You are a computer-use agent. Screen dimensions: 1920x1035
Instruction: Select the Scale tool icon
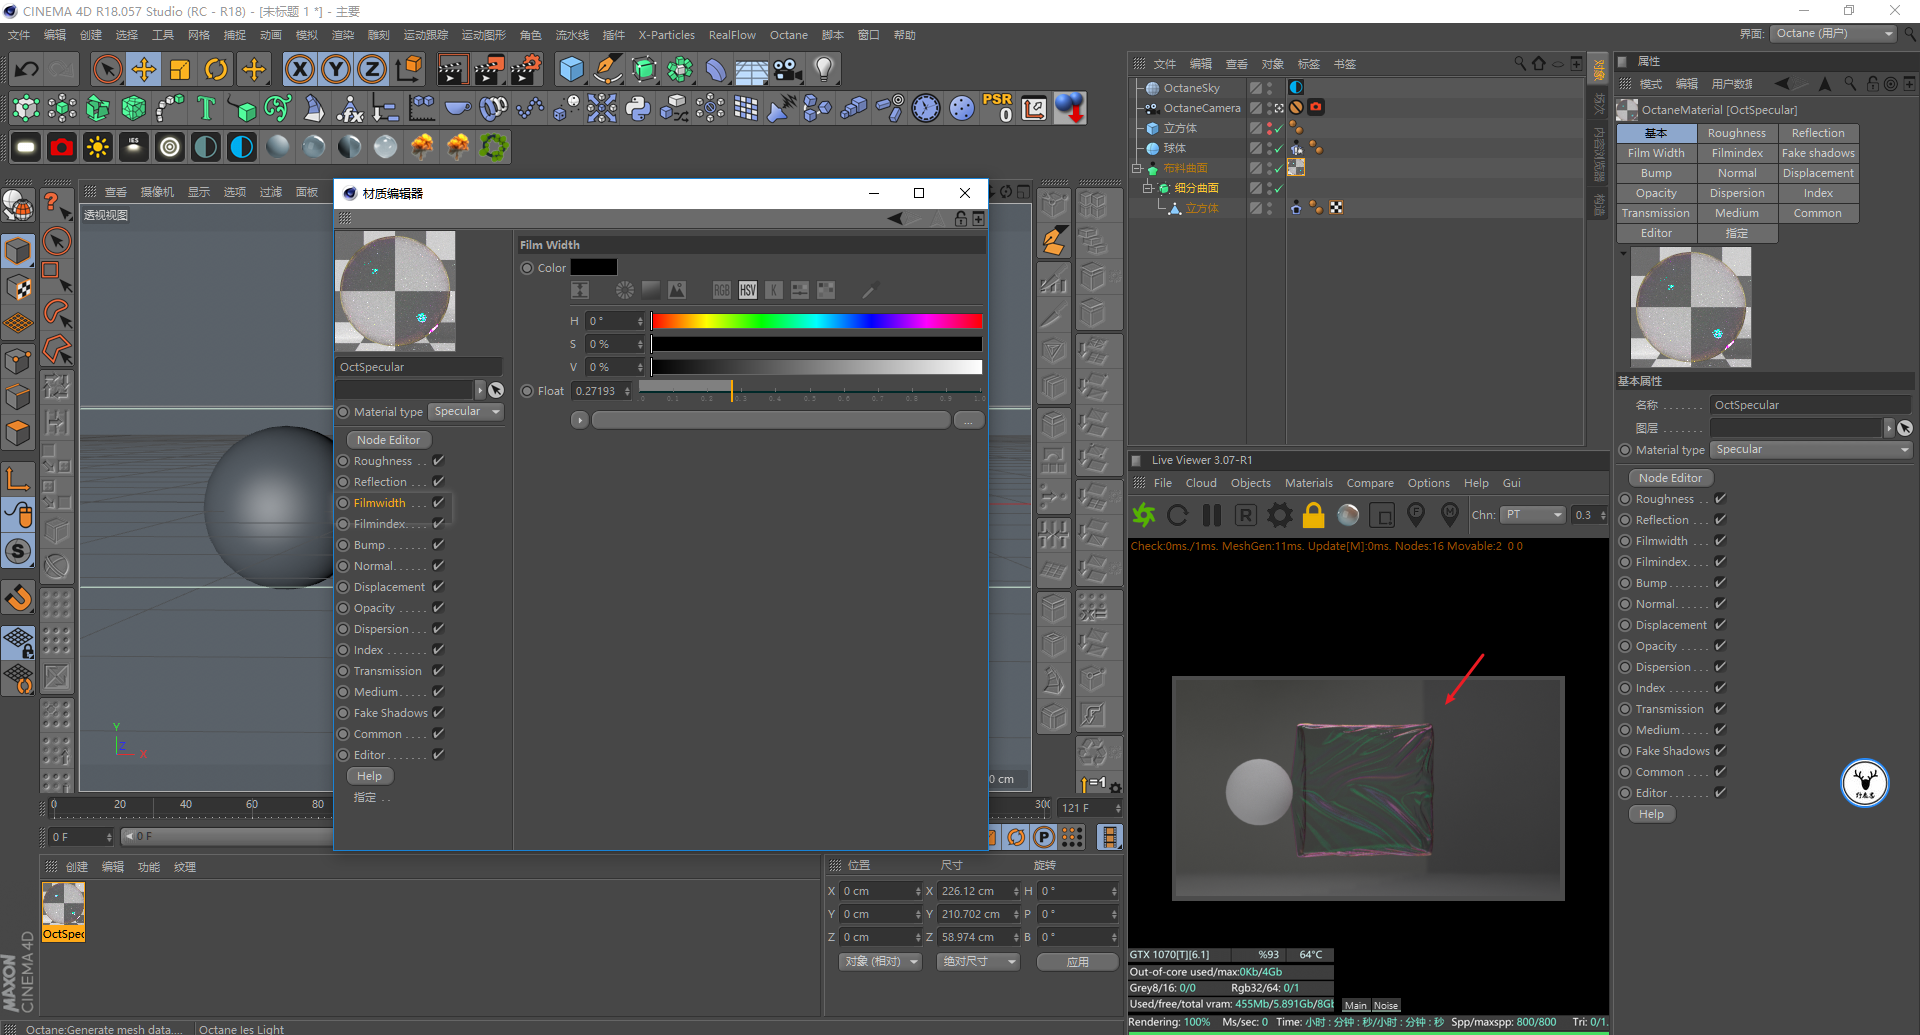click(x=180, y=69)
